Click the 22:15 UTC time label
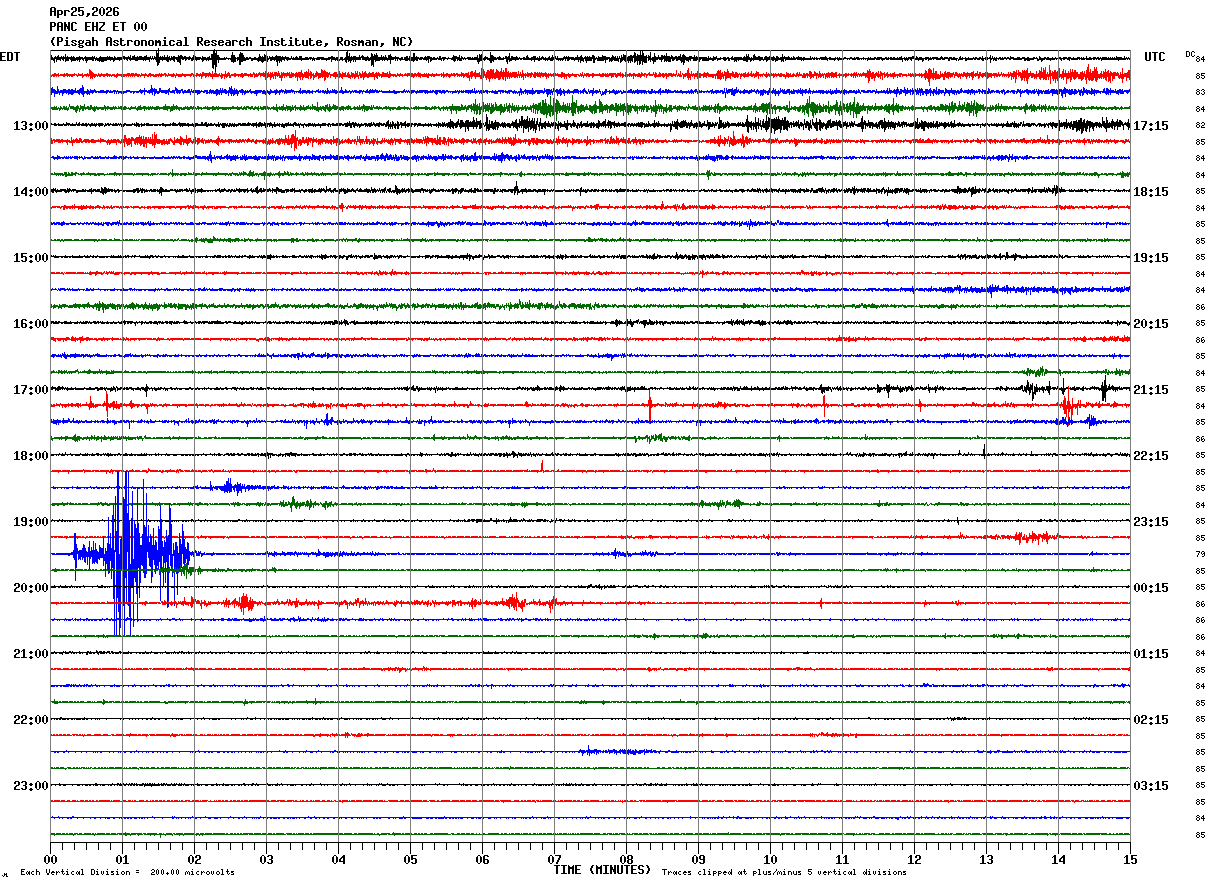The width and height of the screenshot is (1210, 886). 1150,456
